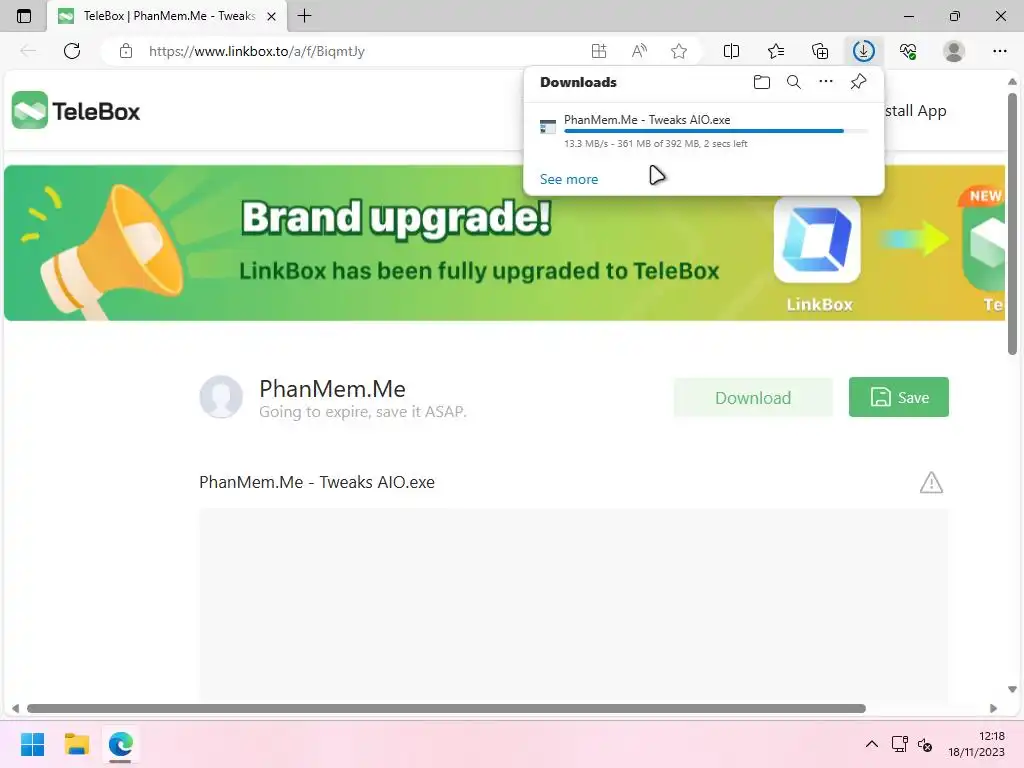Viewport: 1024px width, 768px height.
Task: Open split screen icon
Action: click(731, 51)
